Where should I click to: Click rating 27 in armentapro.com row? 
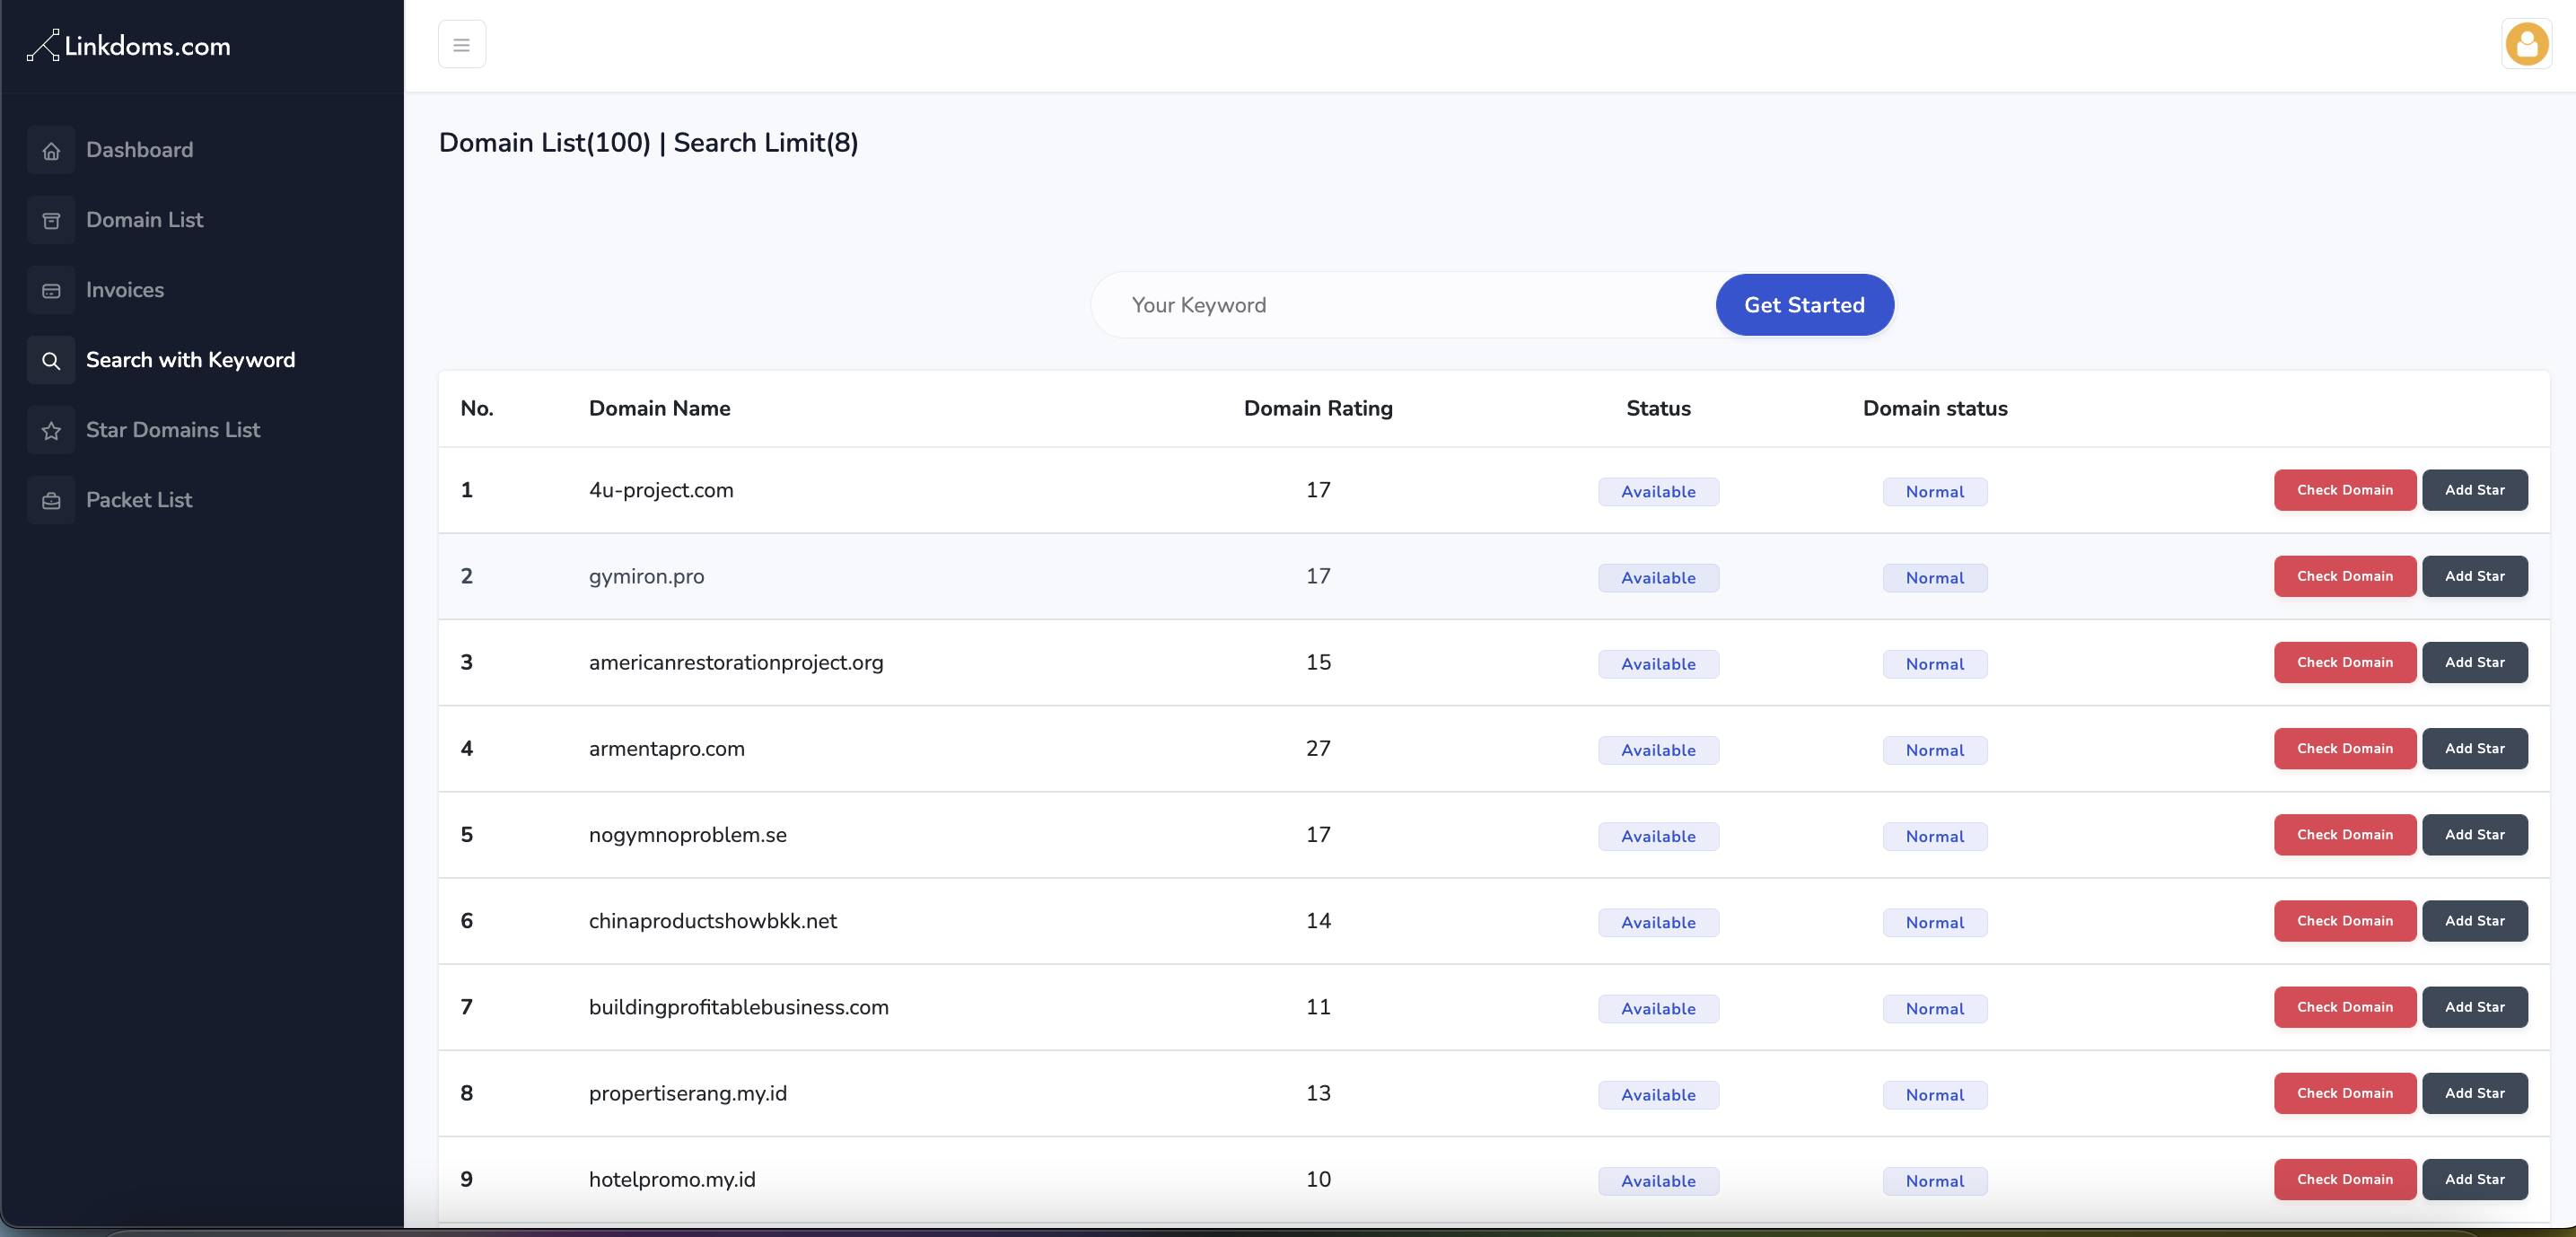(x=1318, y=748)
